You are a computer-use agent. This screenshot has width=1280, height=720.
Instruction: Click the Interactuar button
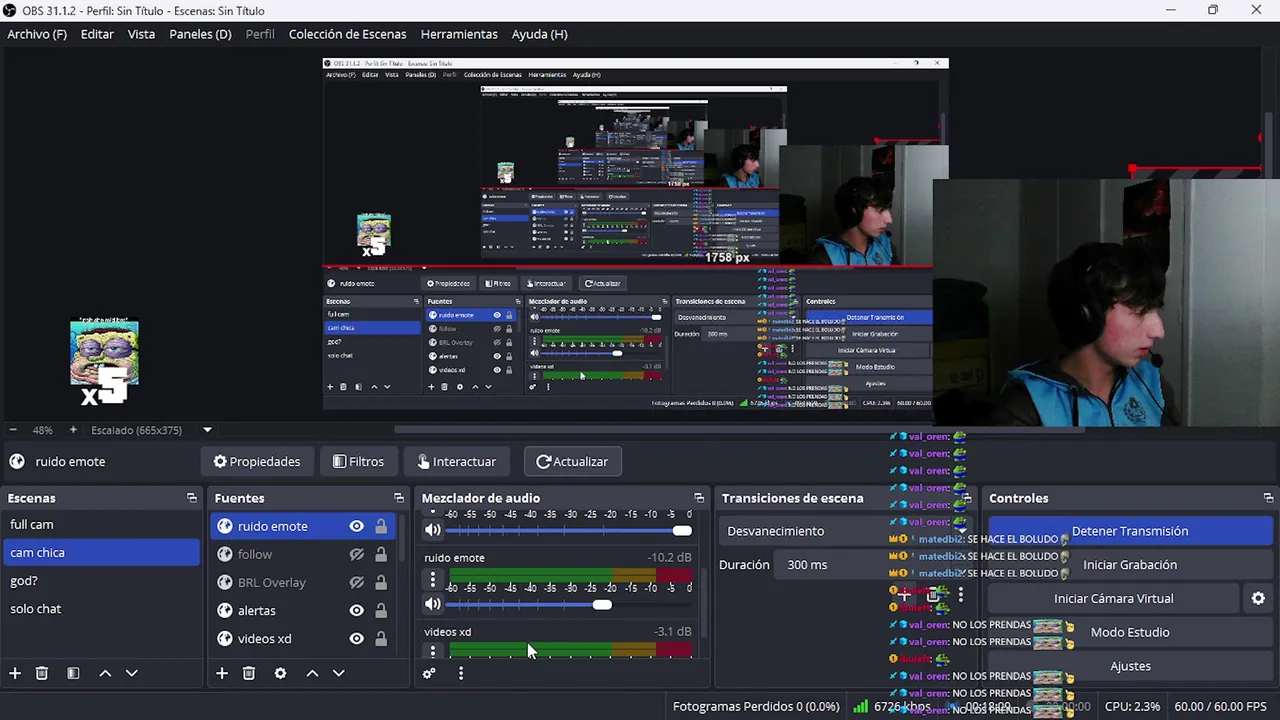coord(456,461)
